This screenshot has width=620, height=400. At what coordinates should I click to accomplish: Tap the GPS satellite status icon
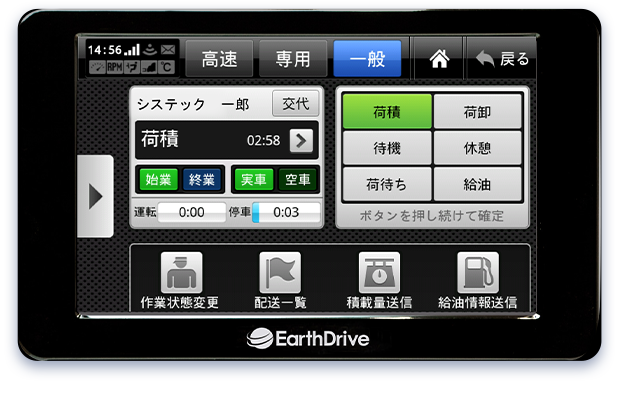(x=150, y=50)
